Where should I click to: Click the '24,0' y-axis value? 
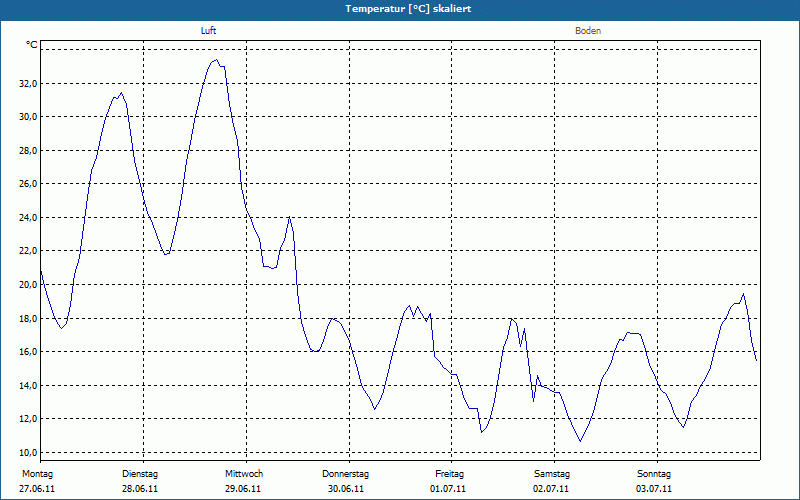(28, 217)
